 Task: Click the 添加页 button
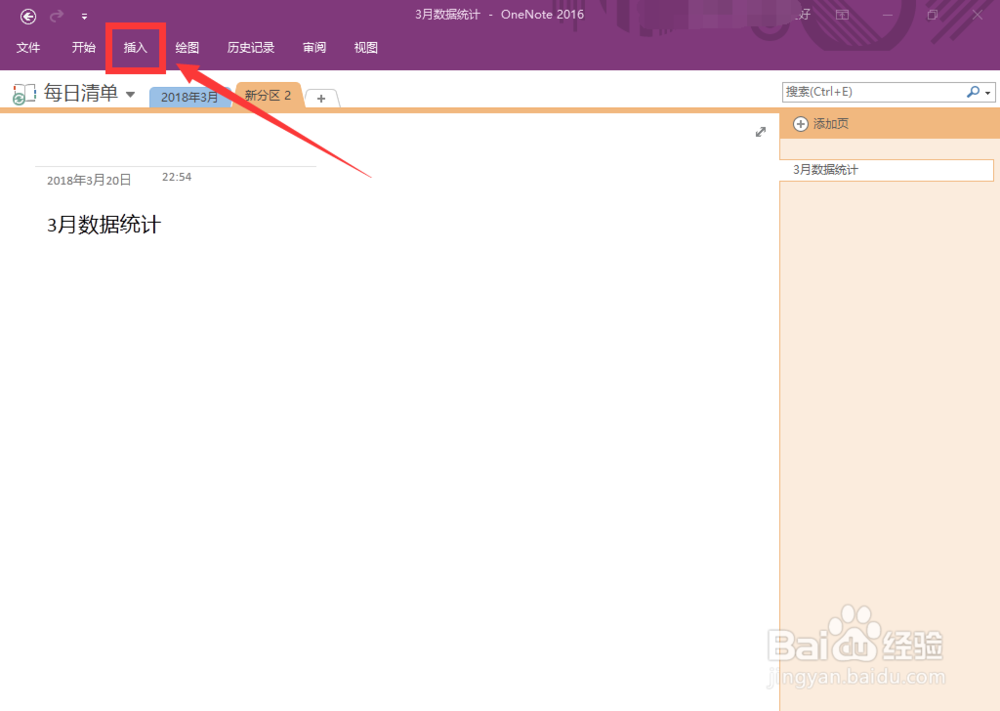coord(832,123)
